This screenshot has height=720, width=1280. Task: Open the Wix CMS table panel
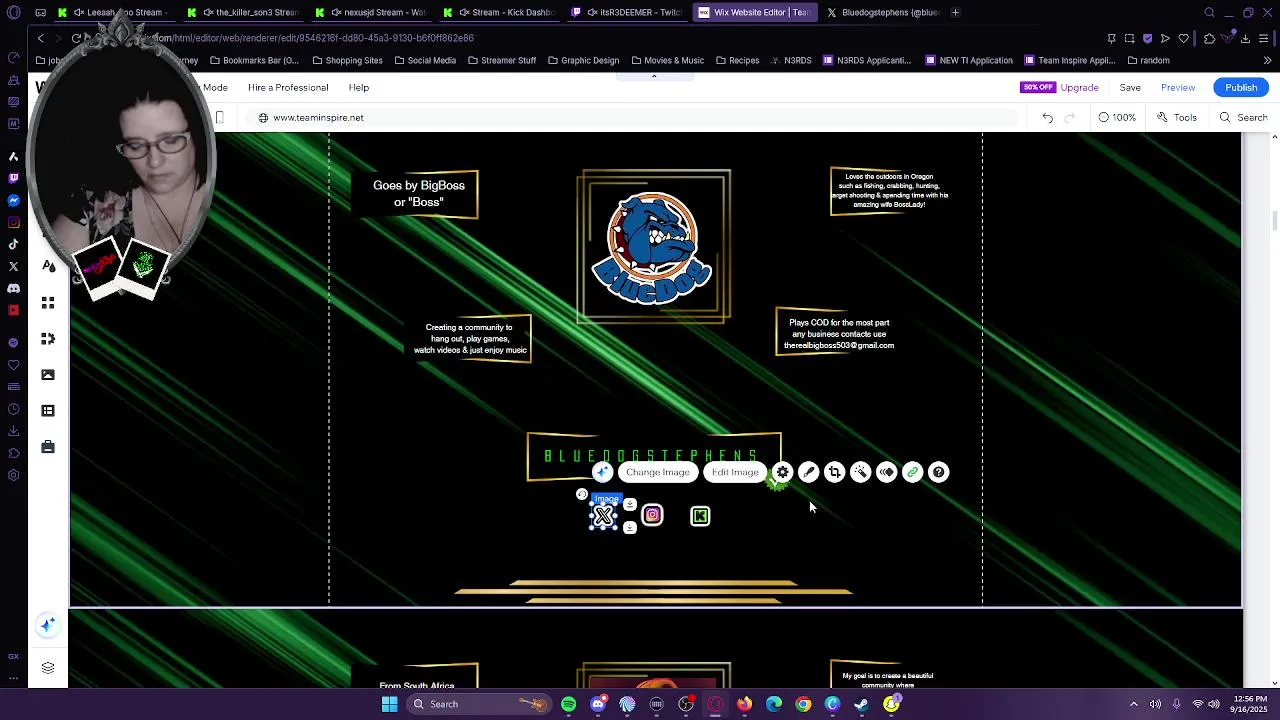pyautogui.click(x=48, y=411)
